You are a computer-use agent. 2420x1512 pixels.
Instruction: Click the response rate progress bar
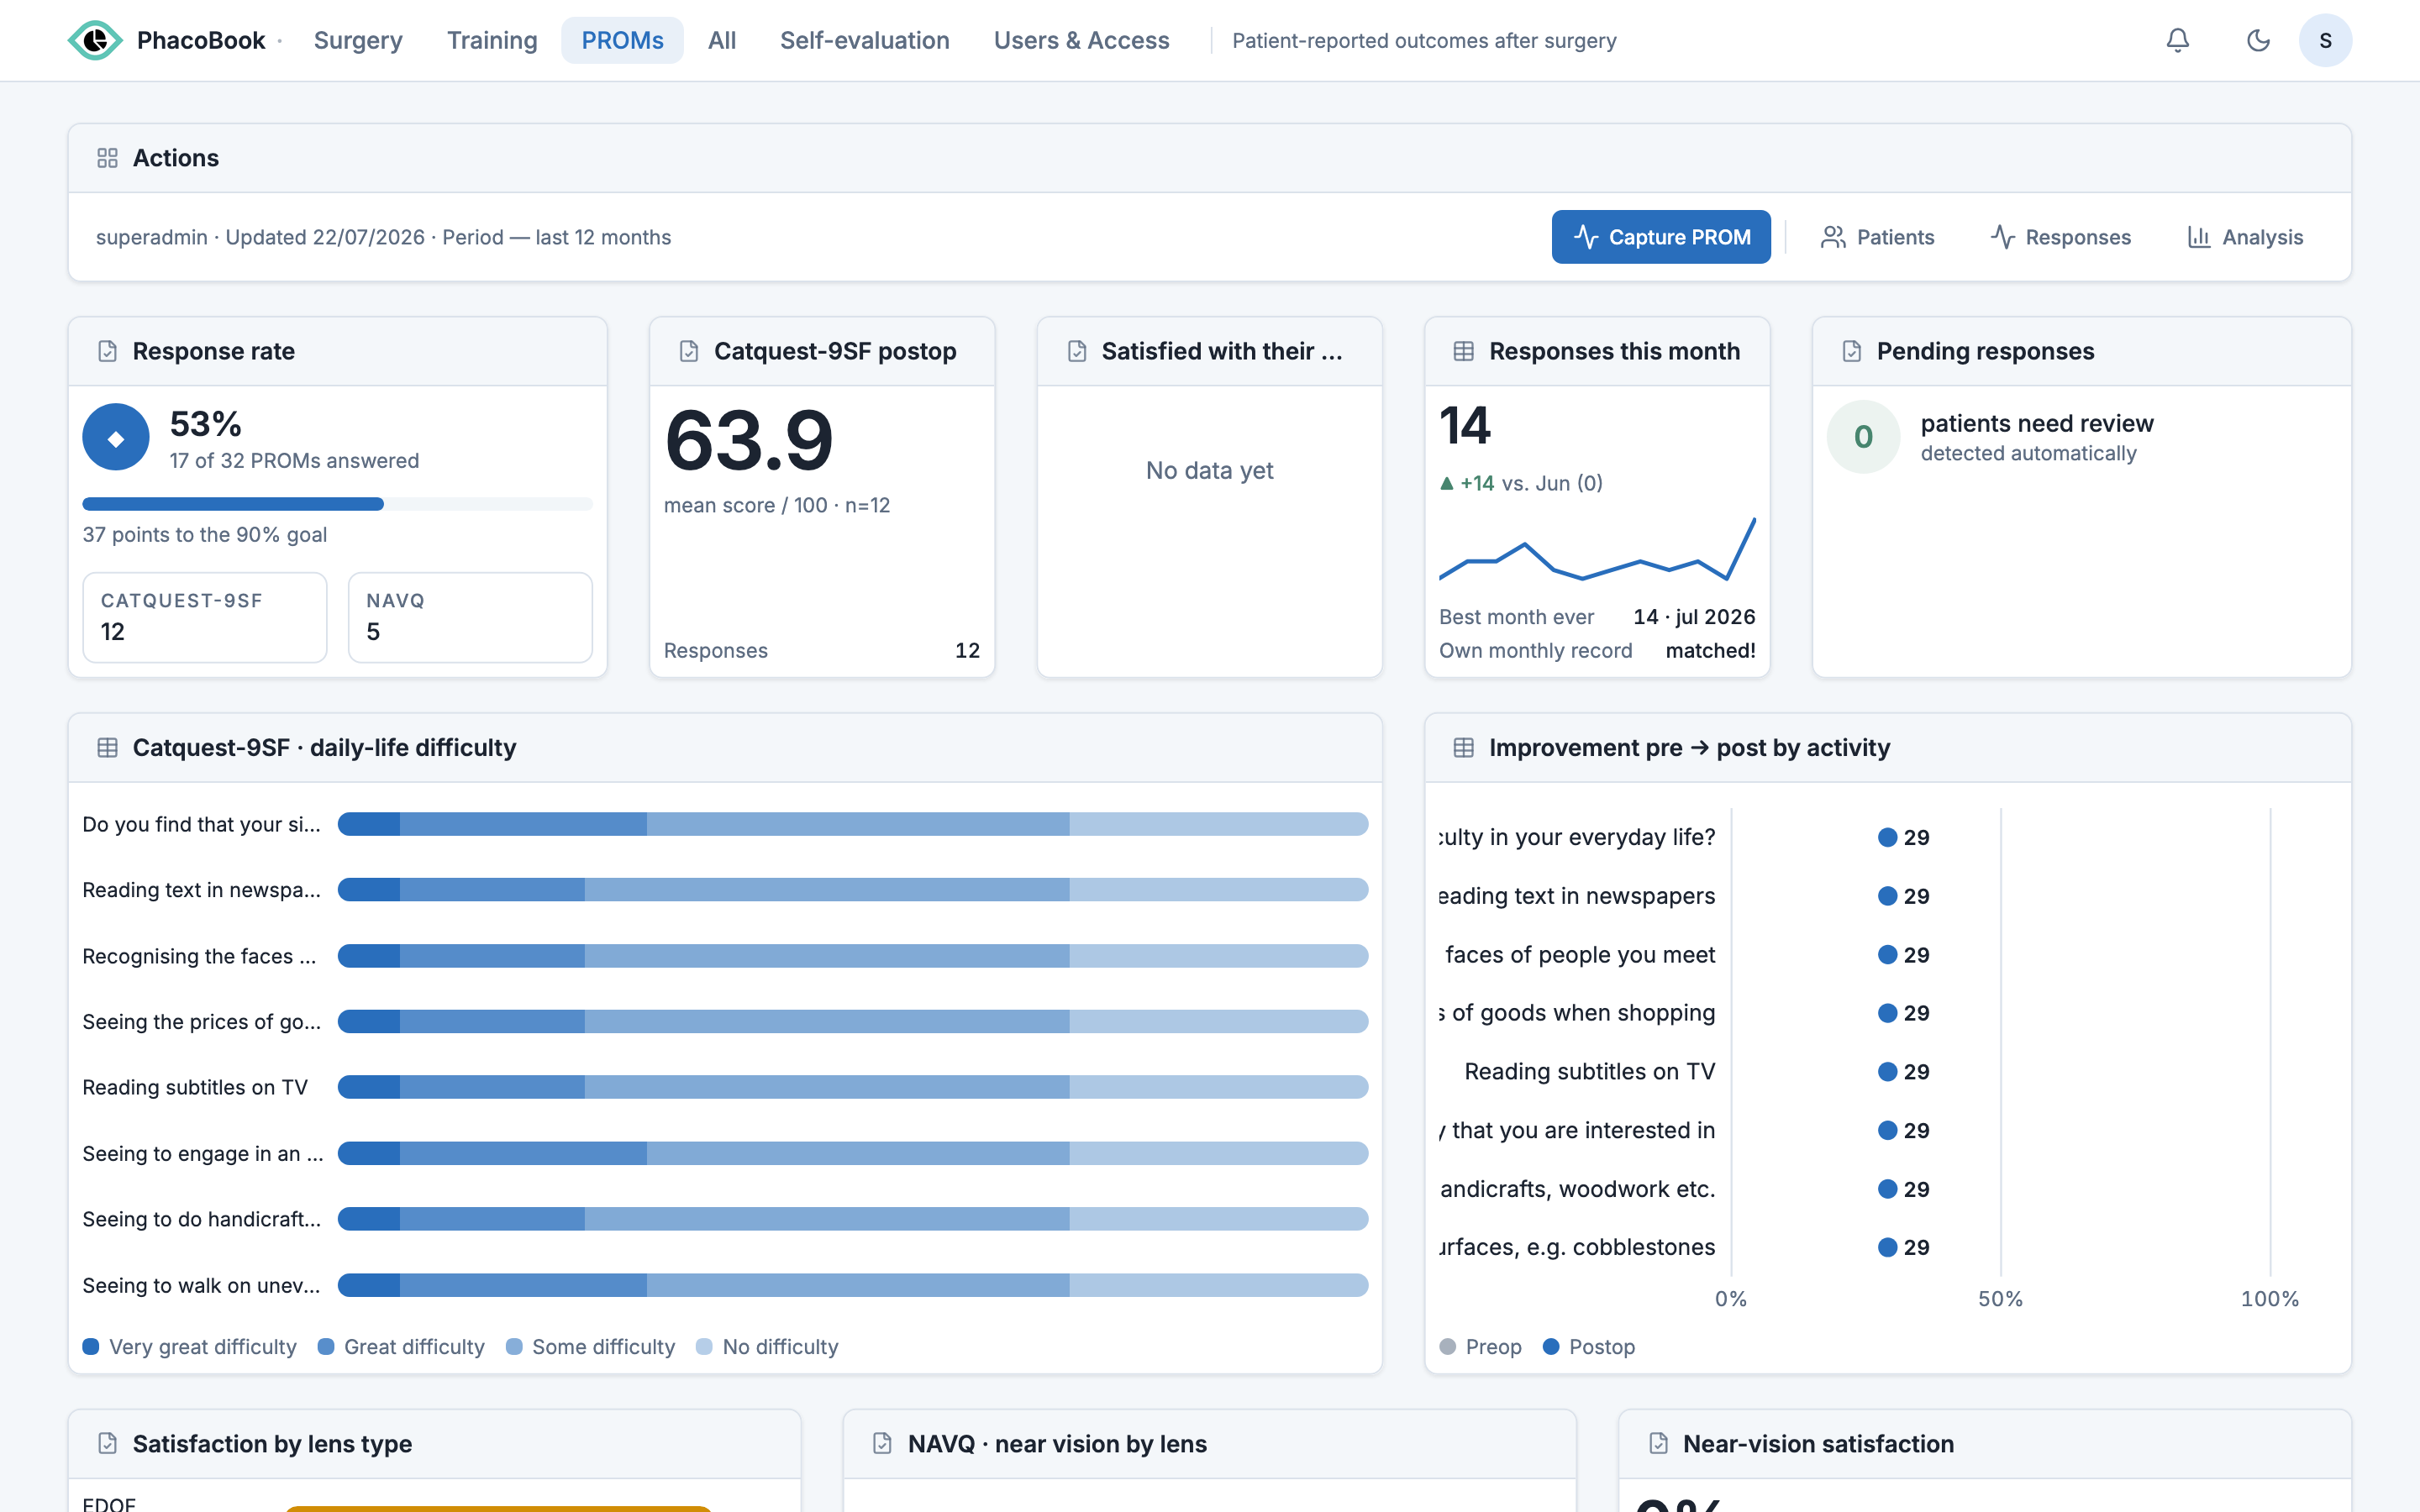pos(337,504)
